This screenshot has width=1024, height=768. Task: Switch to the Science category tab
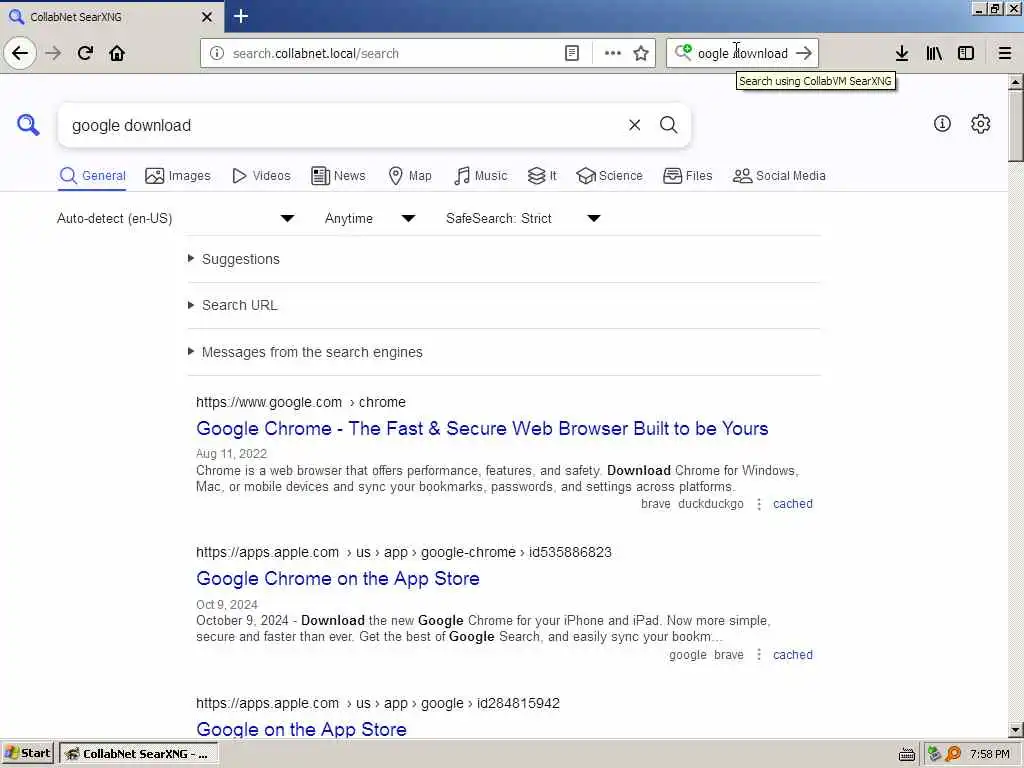pyautogui.click(x=609, y=176)
